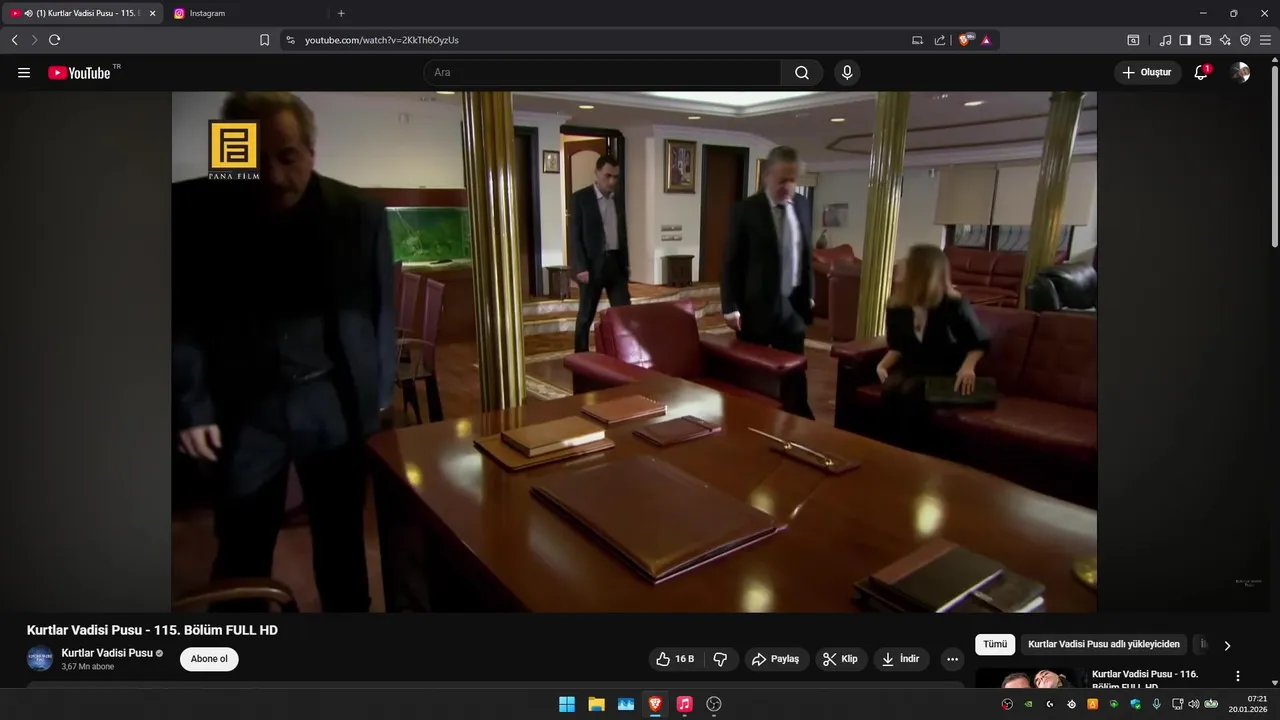Open the Music app on the taskbar
Screen dimensions: 1280x720
click(x=684, y=704)
